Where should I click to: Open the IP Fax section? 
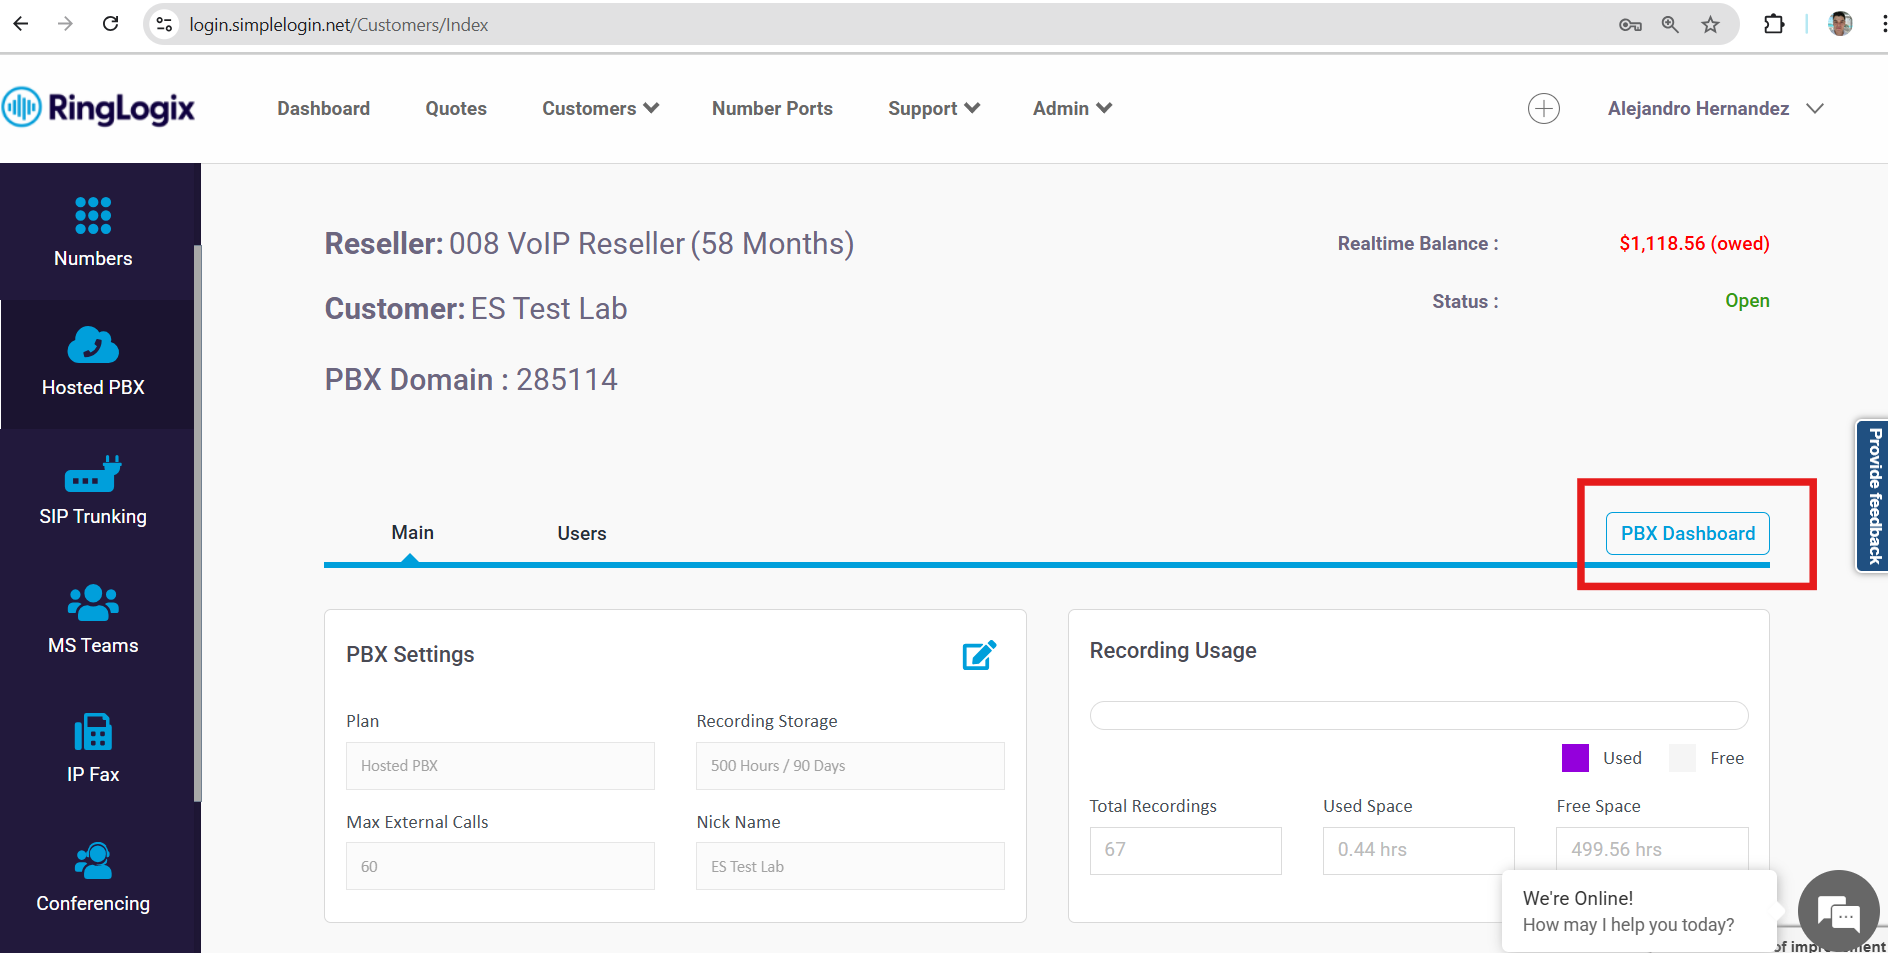93,749
